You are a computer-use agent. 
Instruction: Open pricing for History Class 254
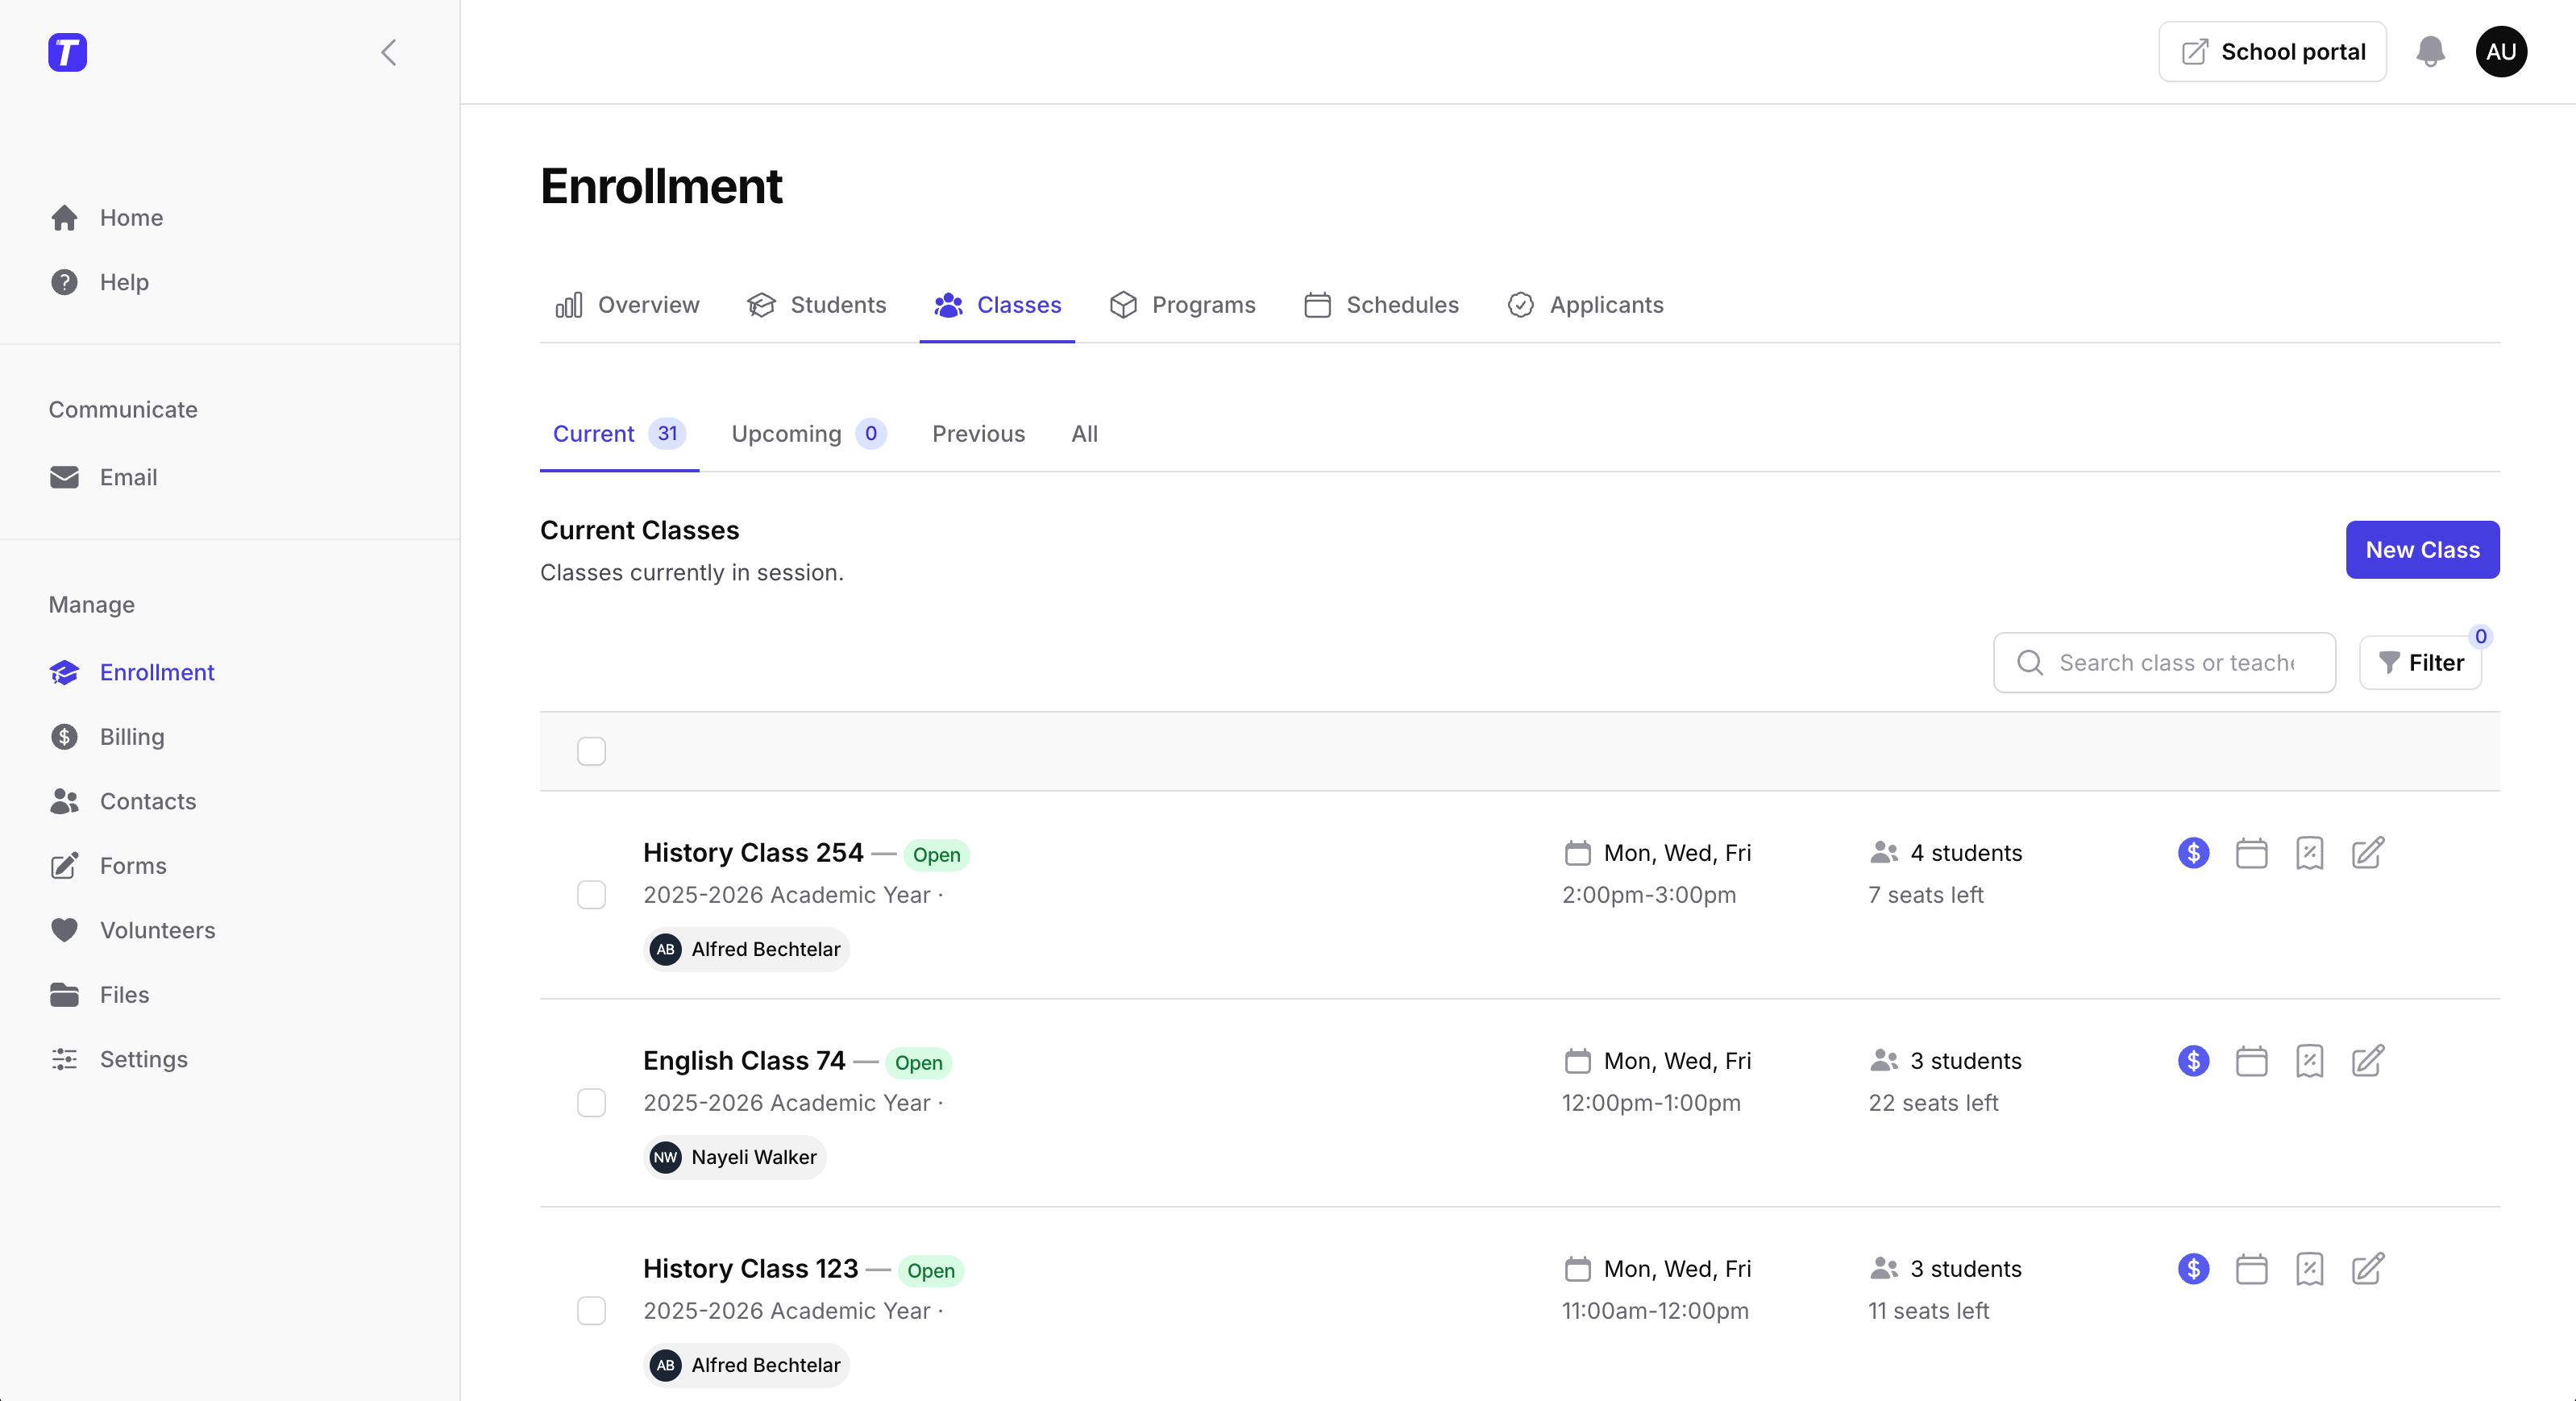(2192, 853)
